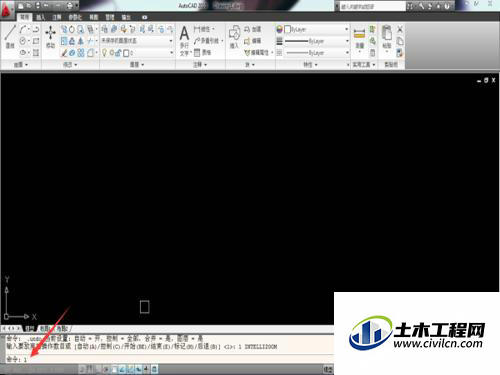Select the Rotate tool in modify panel

point(72,29)
